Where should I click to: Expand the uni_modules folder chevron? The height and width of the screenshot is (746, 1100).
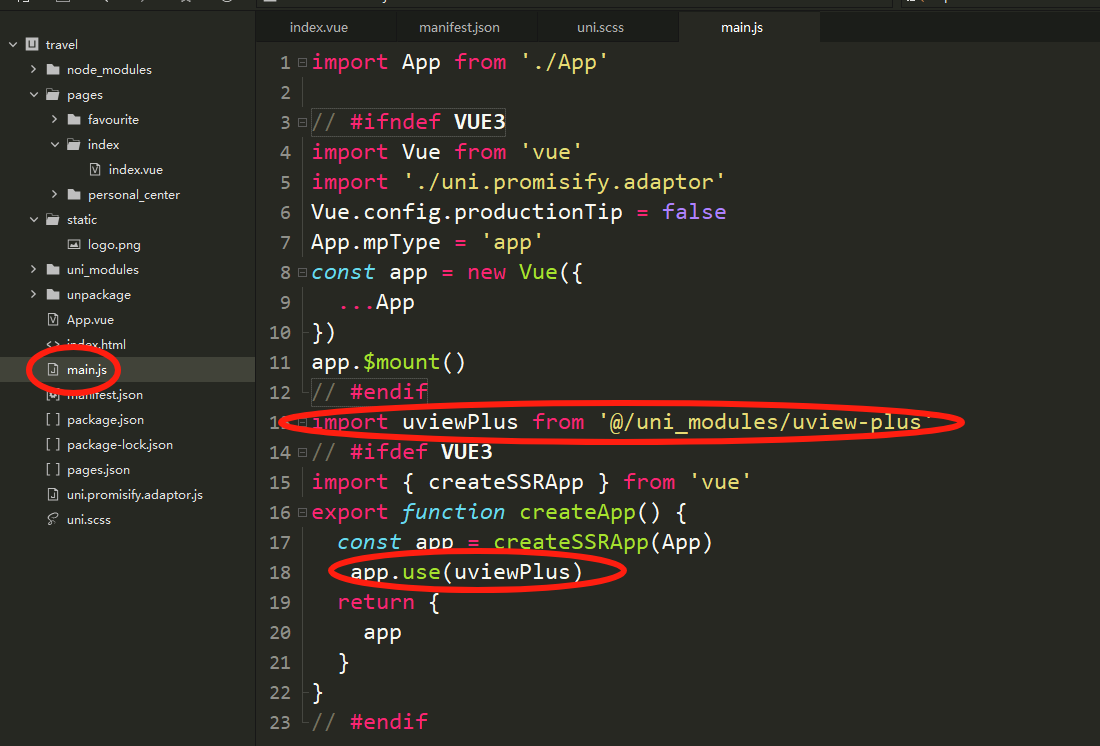click(x=33, y=270)
